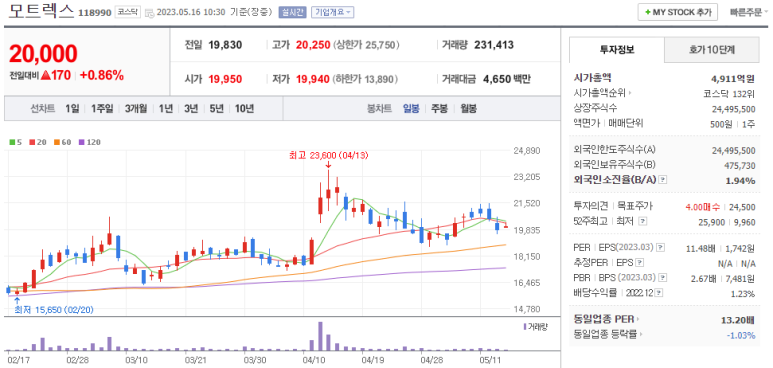The image size is (773, 368).
Task: Click the green 5-day moving average legend
Action: point(16,142)
